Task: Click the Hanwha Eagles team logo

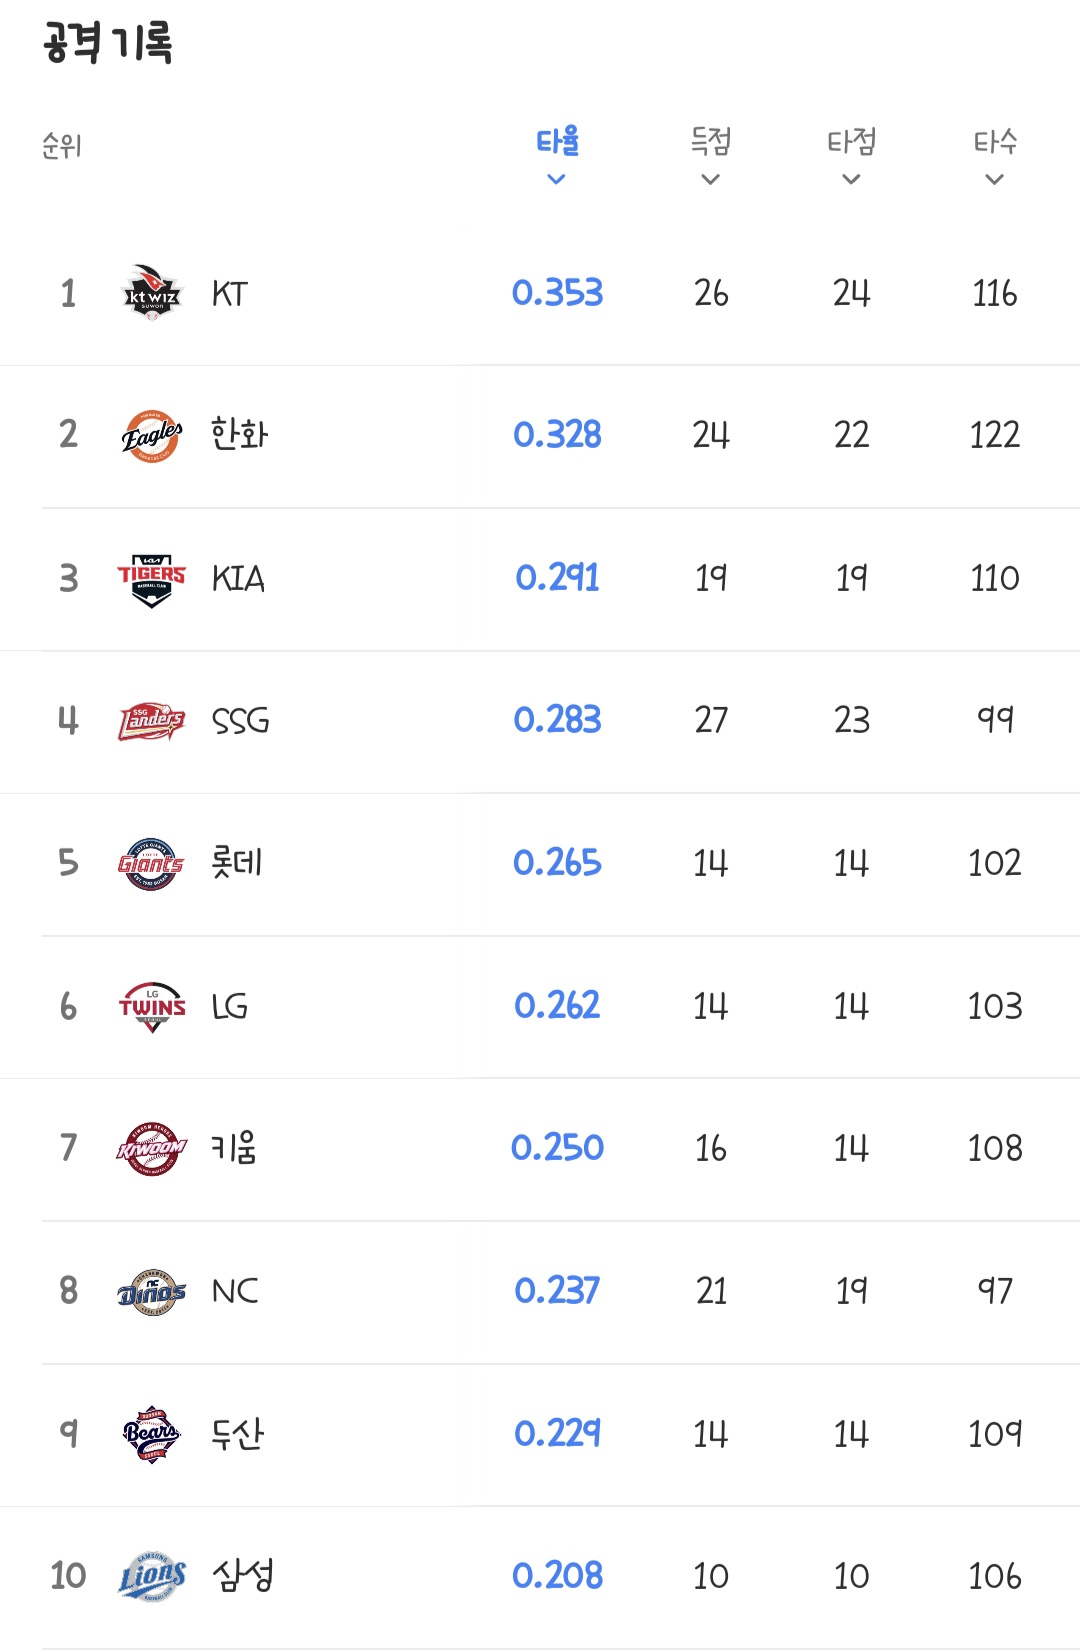Action: coord(151,436)
